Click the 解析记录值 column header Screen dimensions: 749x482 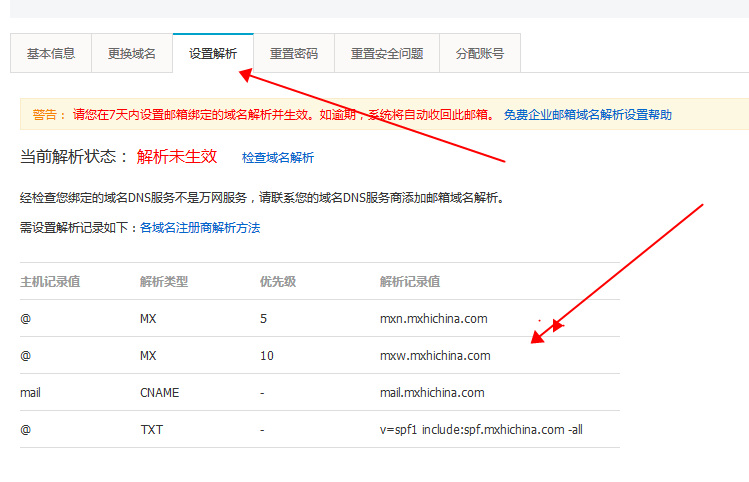click(x=410, y=282)
